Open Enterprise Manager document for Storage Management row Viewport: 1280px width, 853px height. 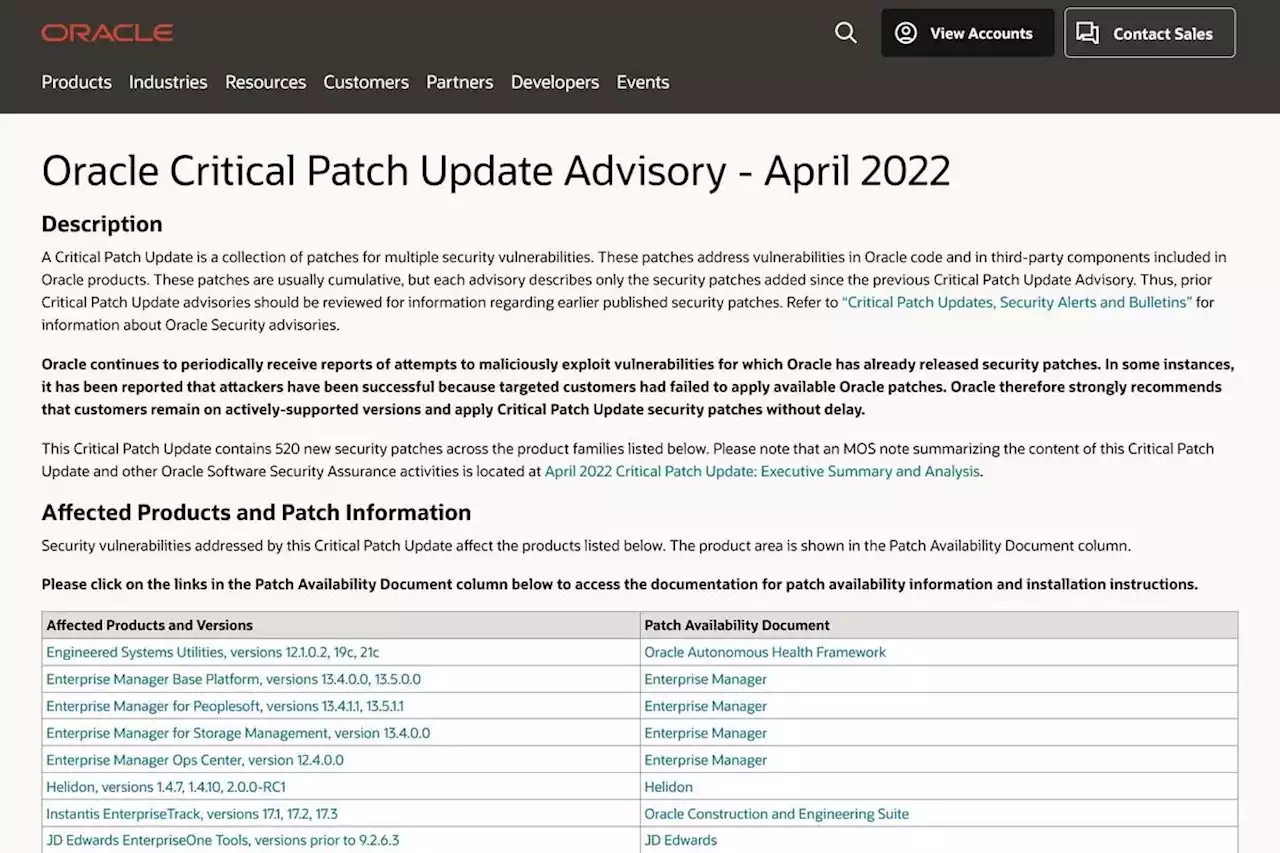[706, 733]
